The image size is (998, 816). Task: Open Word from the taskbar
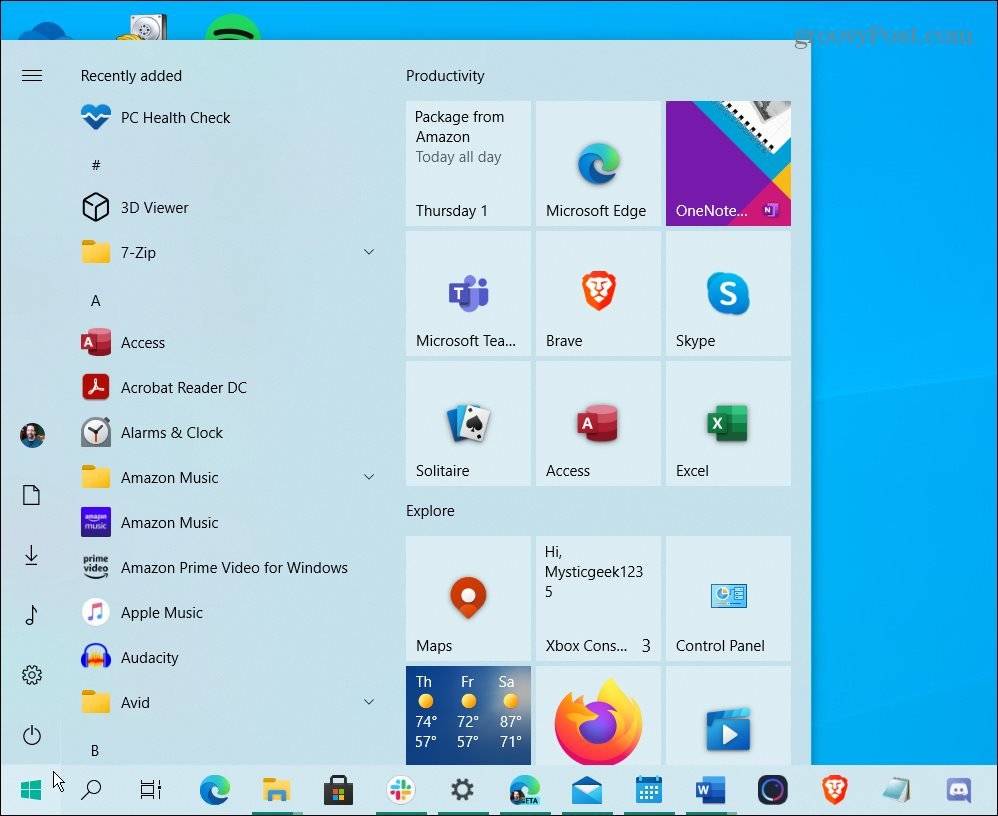click(x=710, y=790)
